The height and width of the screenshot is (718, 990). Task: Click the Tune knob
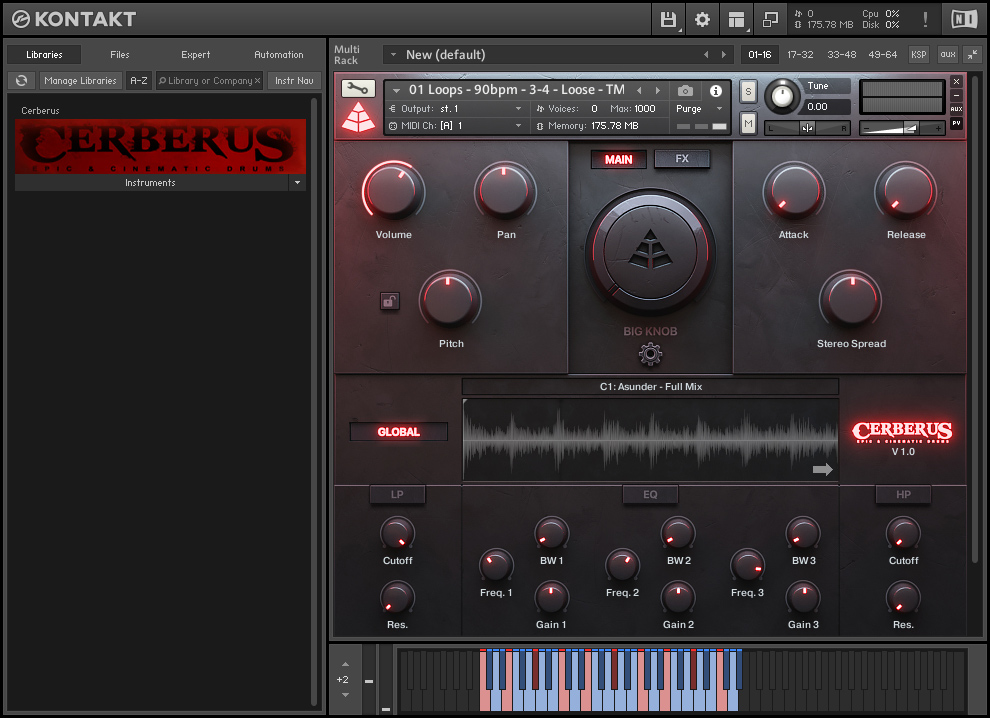[x=782, y=97]
